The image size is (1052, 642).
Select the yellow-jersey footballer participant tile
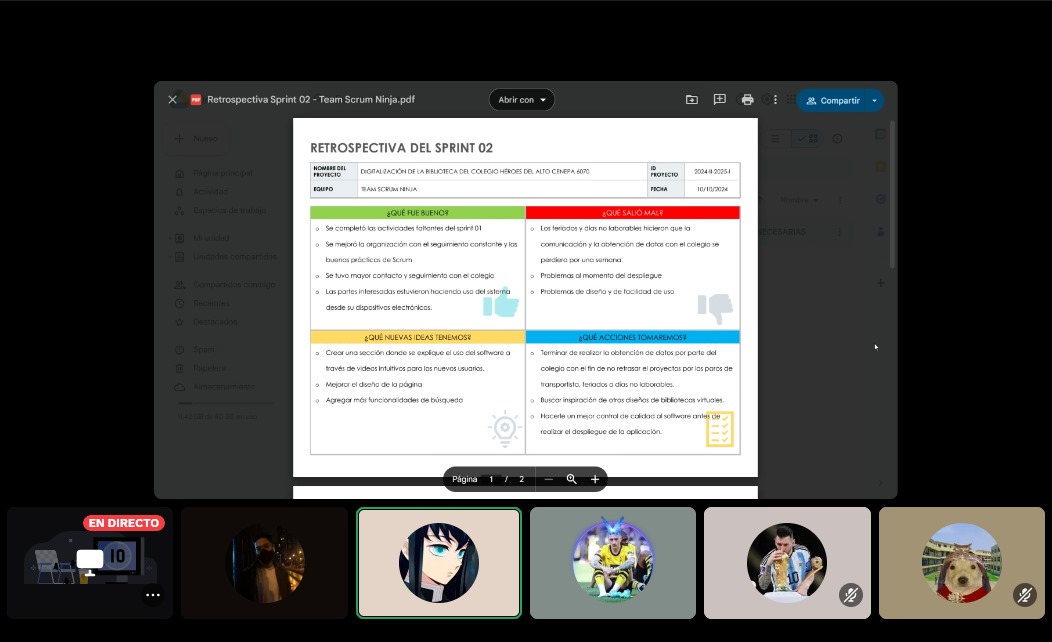pyautogui.click(x=612, y=563)
